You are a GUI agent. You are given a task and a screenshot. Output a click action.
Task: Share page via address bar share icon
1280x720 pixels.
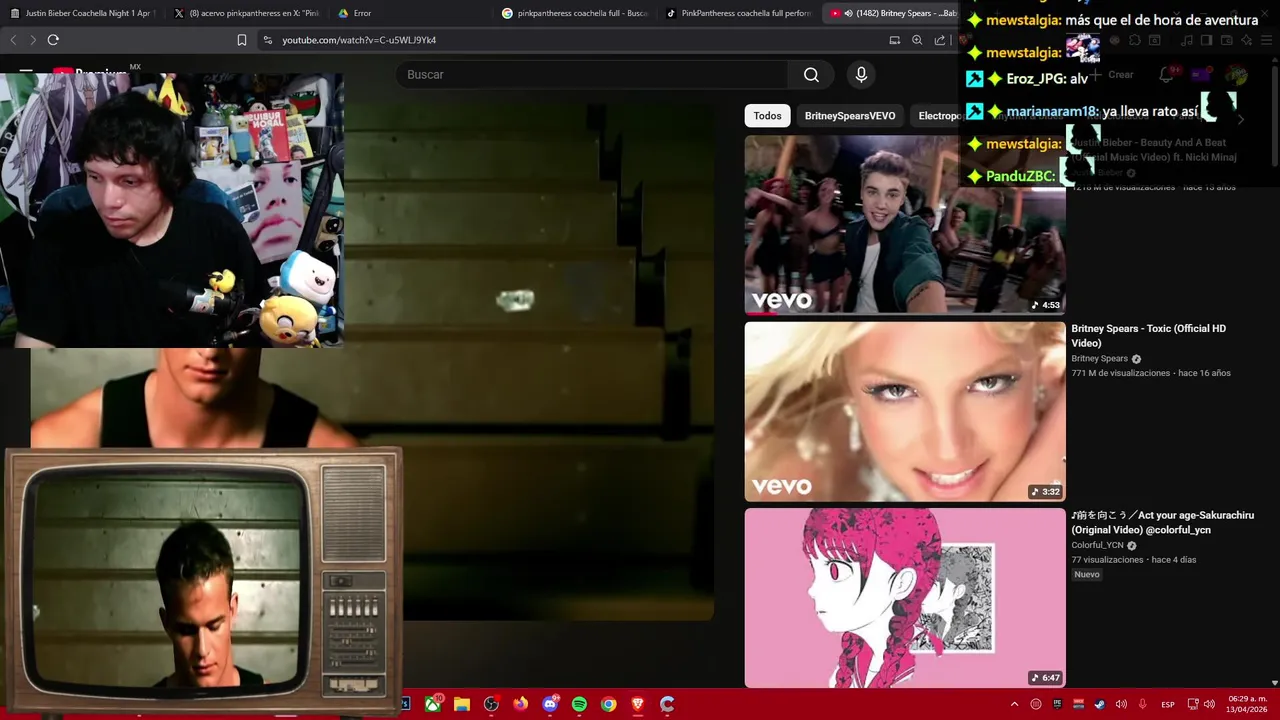(x=940, y=40)
